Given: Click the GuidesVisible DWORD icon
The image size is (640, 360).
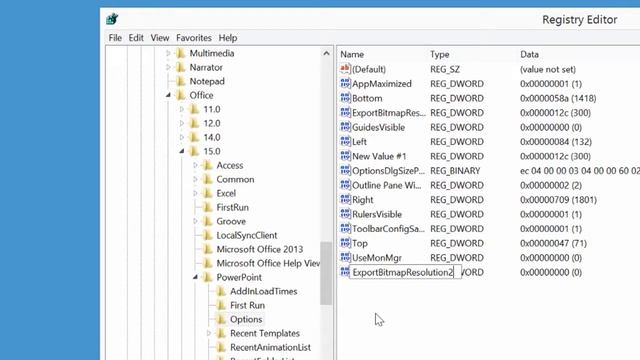Looking at the screenshot, I should (x=345, y=127).
